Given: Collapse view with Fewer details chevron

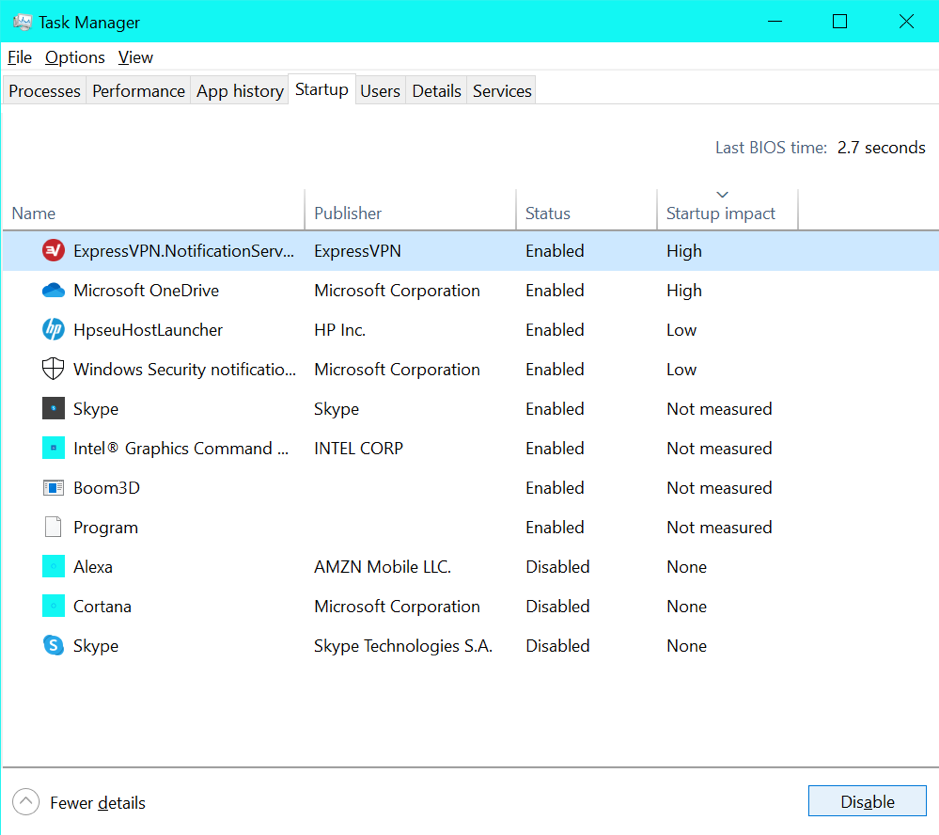Looking at the screenshot, I should (x=26, y=801).
